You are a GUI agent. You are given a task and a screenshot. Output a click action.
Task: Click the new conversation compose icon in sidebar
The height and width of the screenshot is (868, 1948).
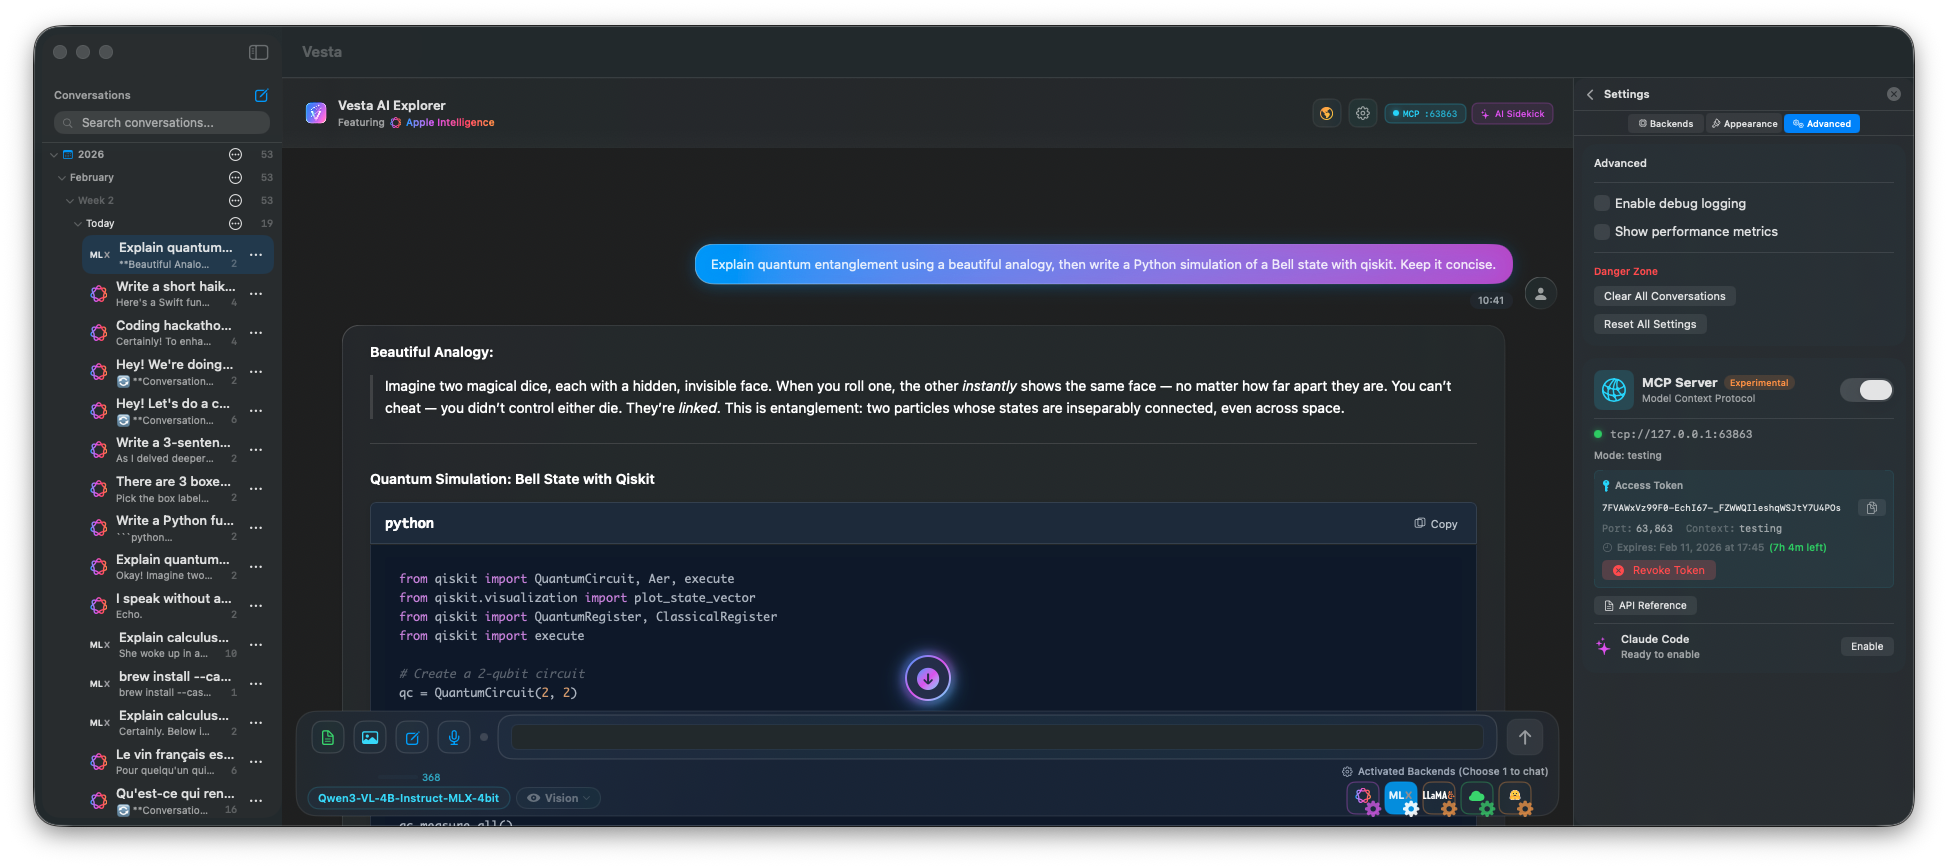pos(261,95)
